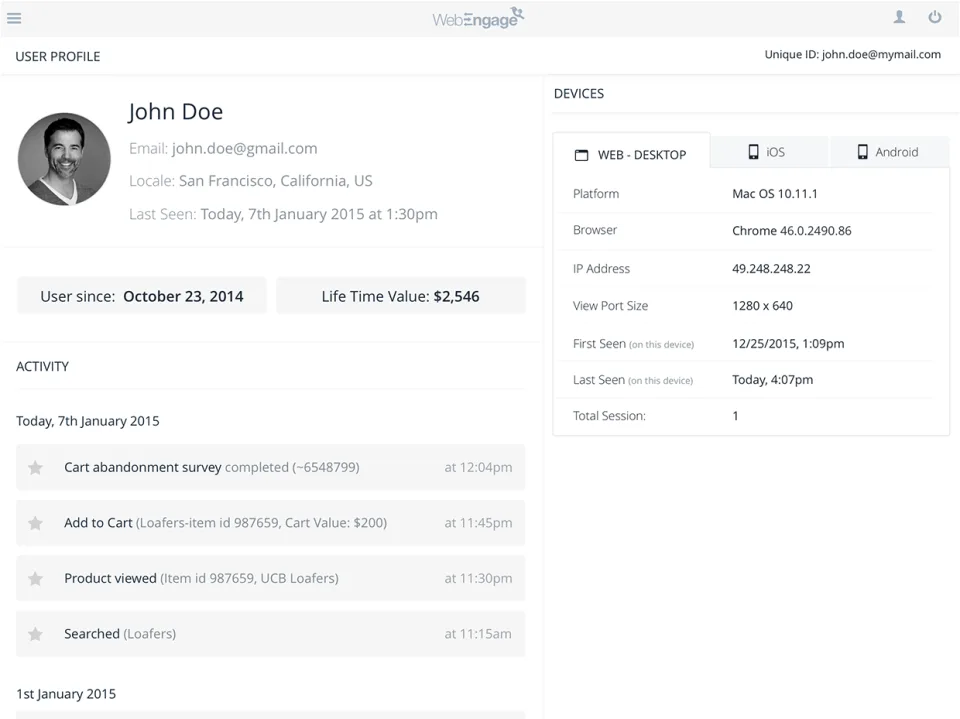Click the Android phone icon
Image resolution: width=960 pixels, height=719 pixels.
[x=862, y=152]
